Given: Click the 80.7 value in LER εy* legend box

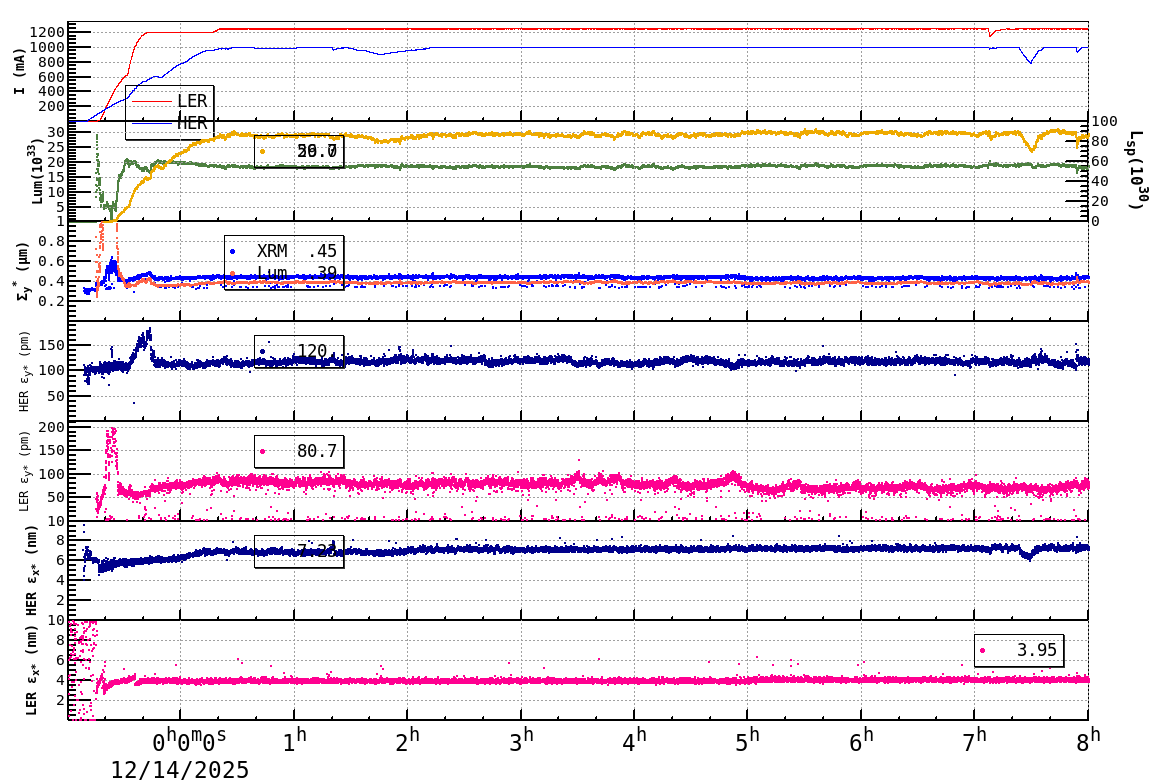Looking at the screenshot, I should [317, 451].
